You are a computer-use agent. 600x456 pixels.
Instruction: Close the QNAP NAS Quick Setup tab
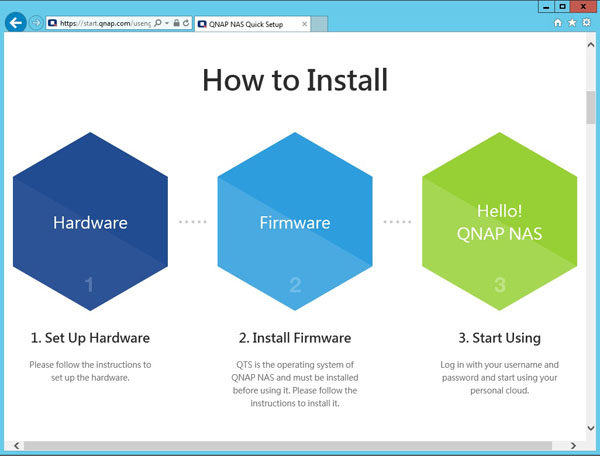tap(305, 24)
